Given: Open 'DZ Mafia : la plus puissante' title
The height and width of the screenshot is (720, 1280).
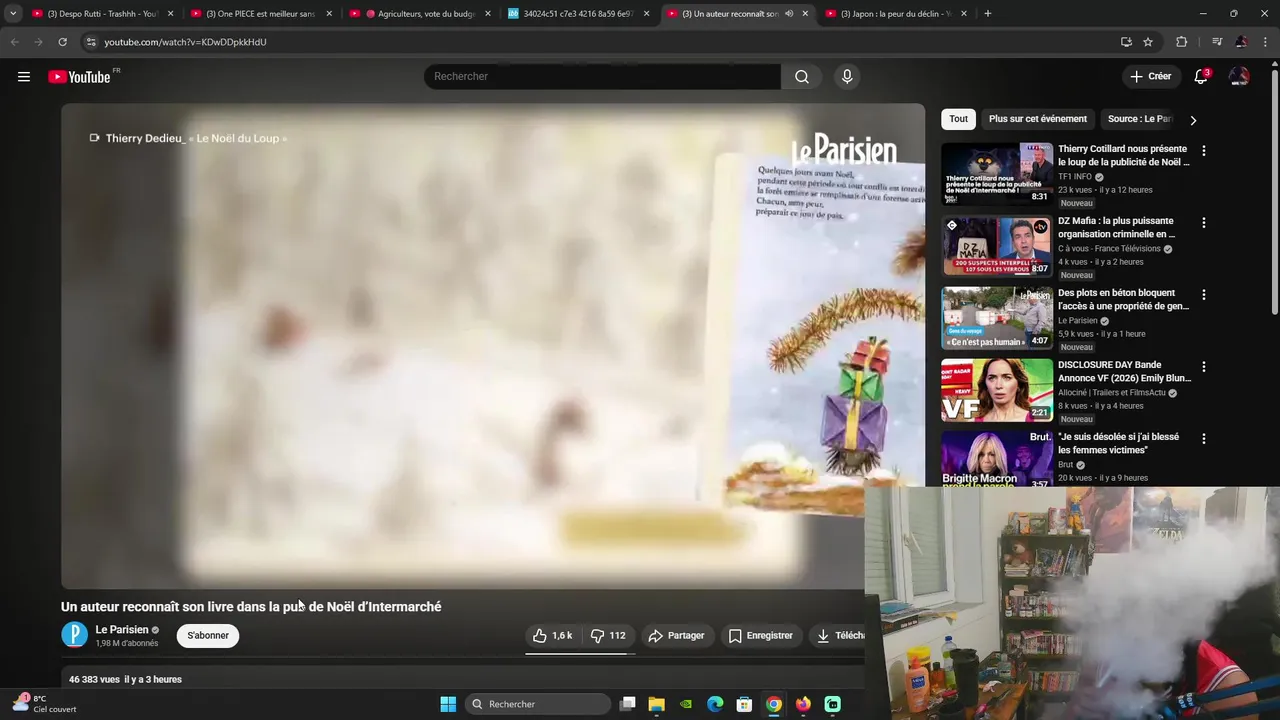Looking at the screenshot, I should [x=1116, y=227].
